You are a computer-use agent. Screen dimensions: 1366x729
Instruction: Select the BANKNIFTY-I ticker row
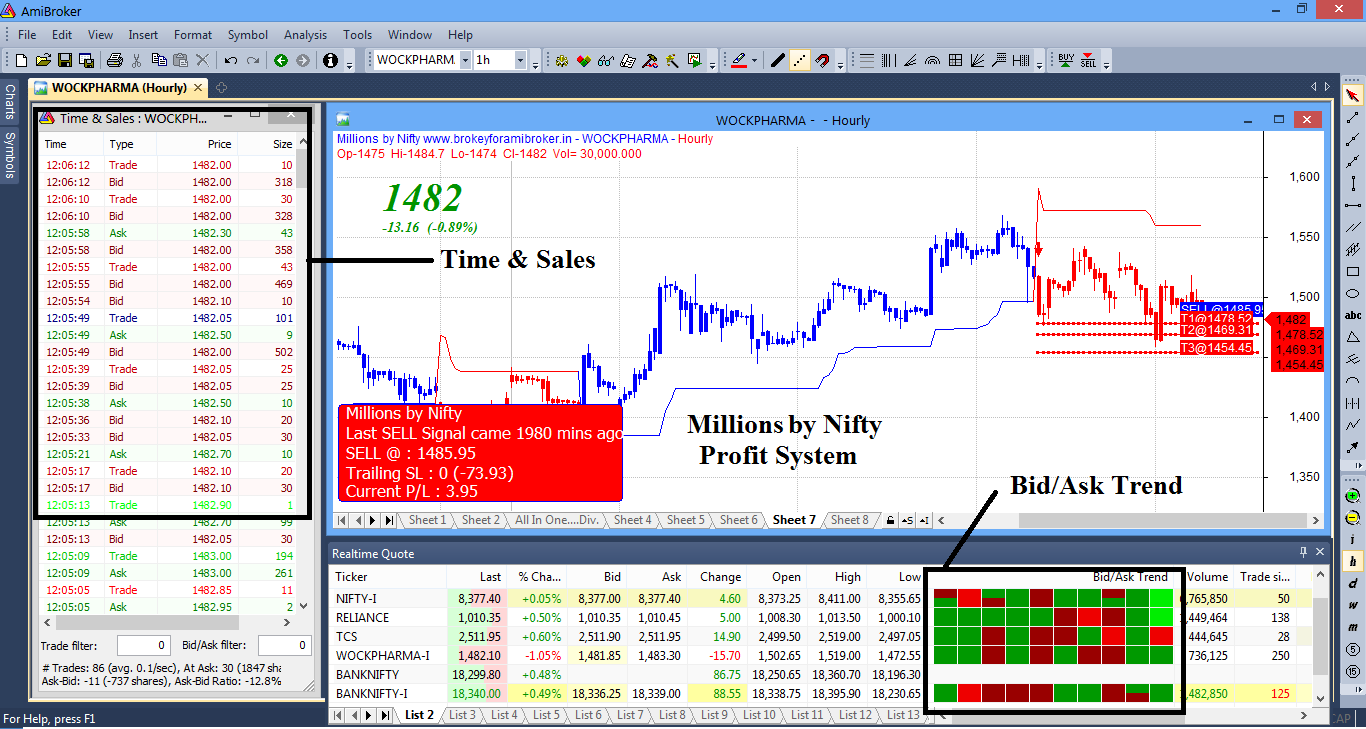820,694
